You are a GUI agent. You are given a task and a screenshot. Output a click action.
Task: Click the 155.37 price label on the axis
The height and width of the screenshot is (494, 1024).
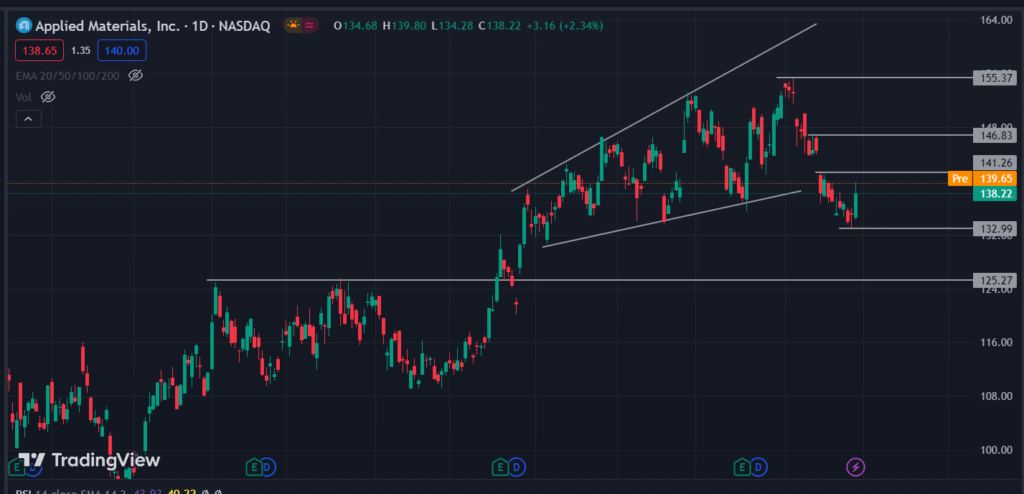coord(995,78)
